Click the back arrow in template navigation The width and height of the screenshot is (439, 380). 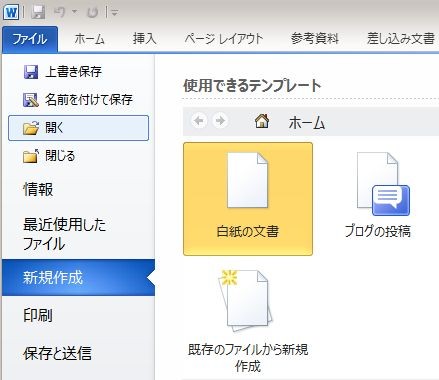pos(199,120)
